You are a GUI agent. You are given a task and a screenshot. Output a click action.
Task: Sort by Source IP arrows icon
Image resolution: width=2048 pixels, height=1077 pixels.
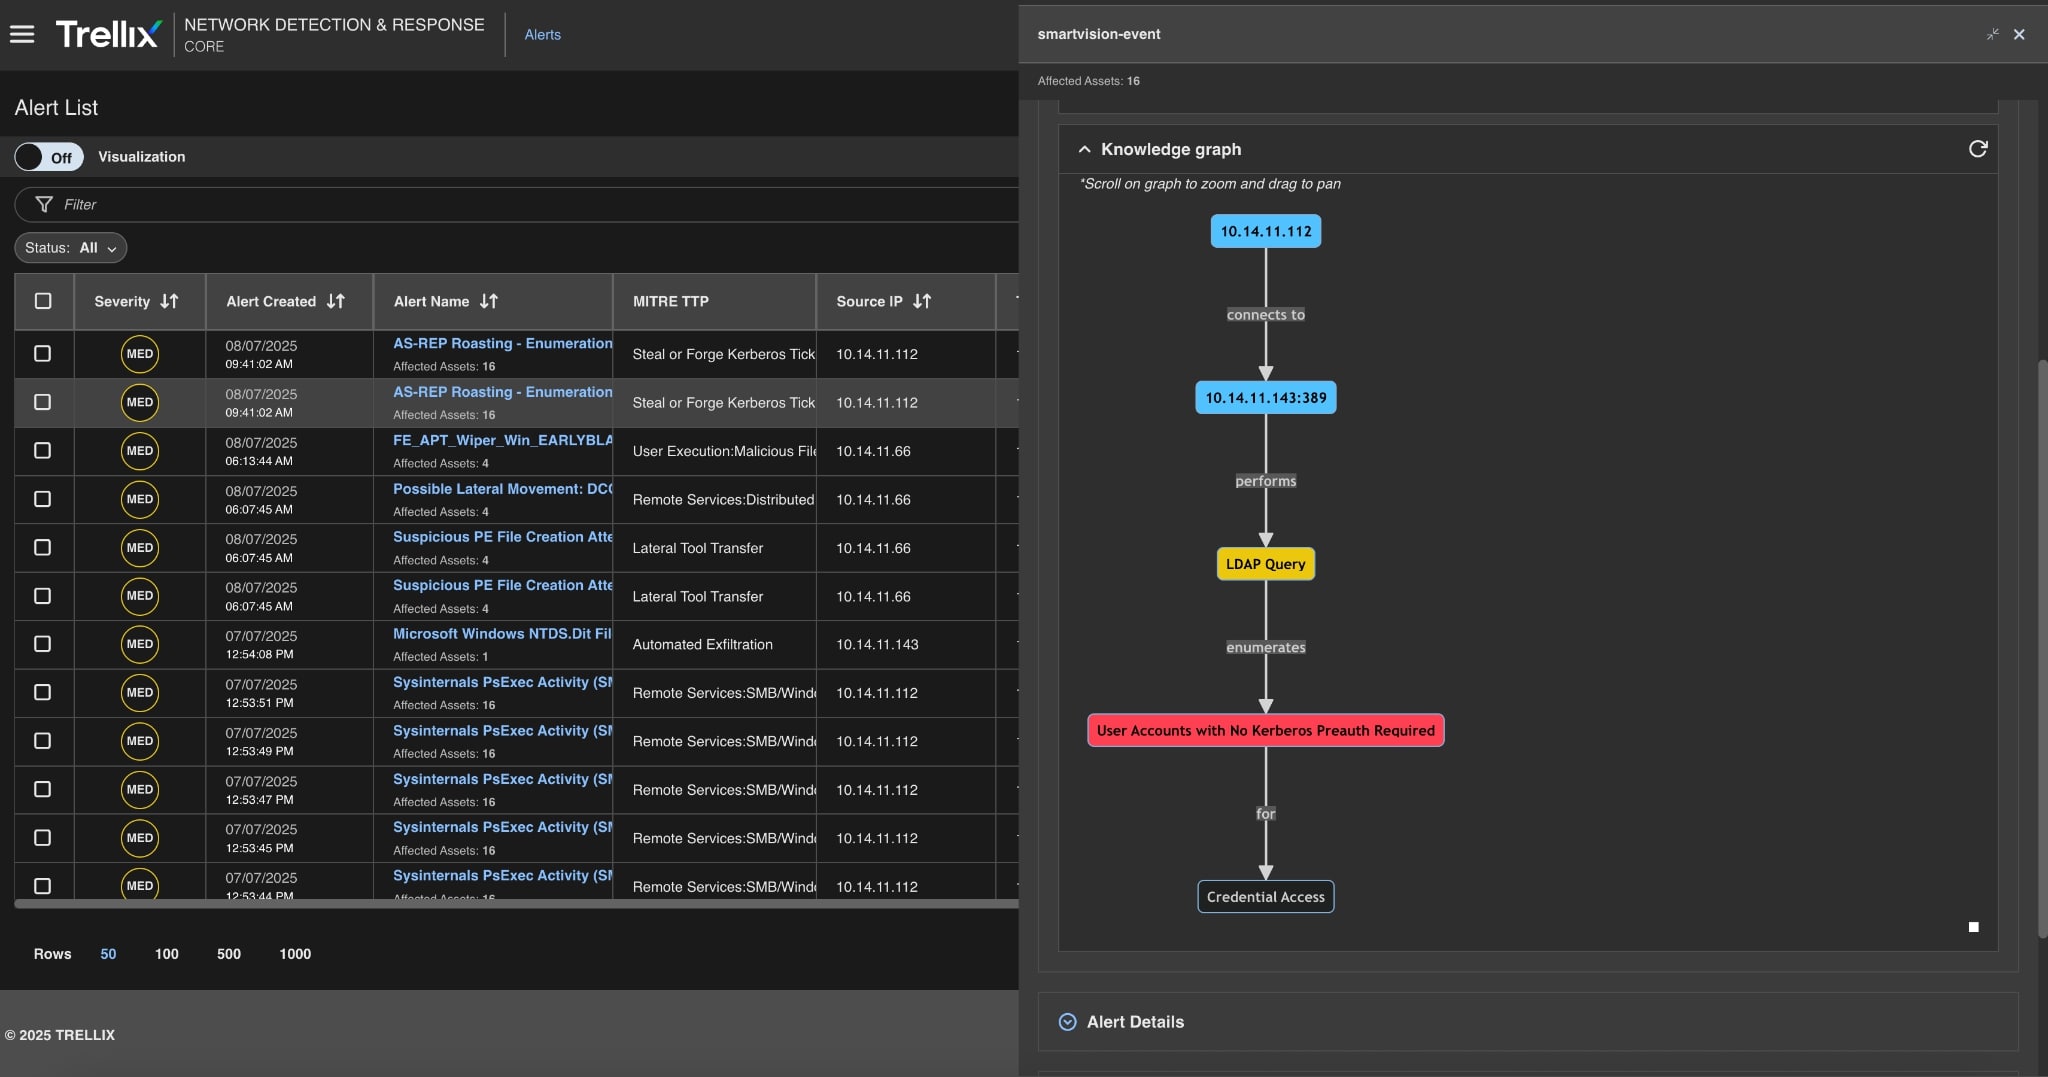(x=922, y=301)
